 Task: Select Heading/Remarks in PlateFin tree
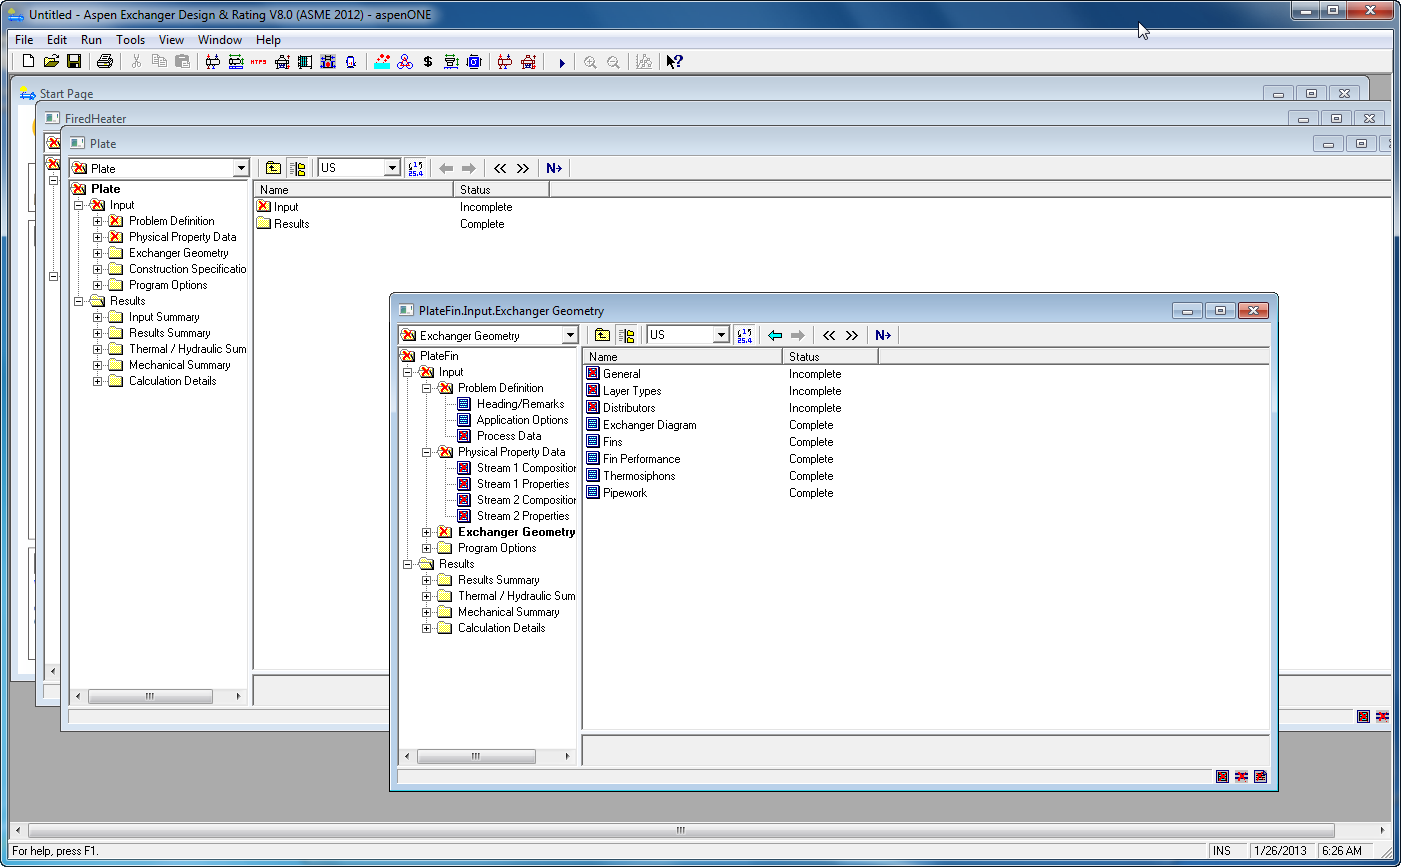point(520,404)
